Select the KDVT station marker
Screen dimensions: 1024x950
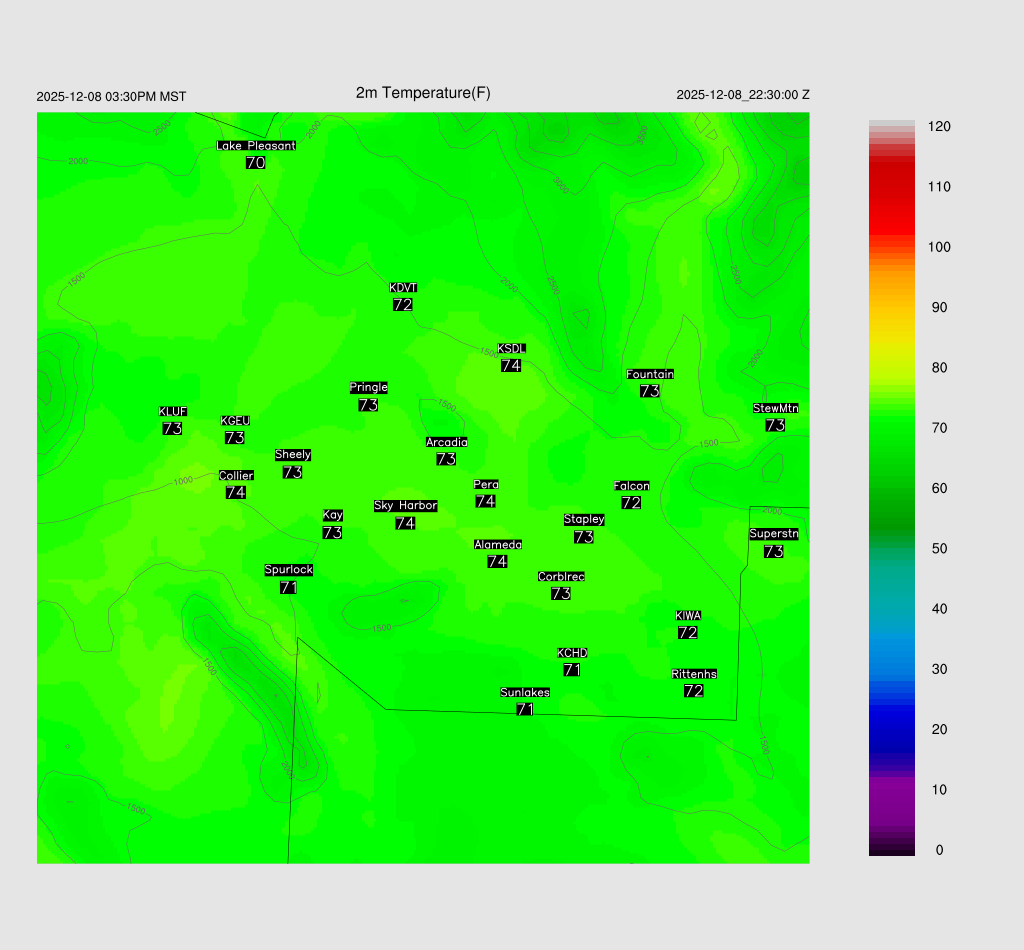tap(403, 288)
